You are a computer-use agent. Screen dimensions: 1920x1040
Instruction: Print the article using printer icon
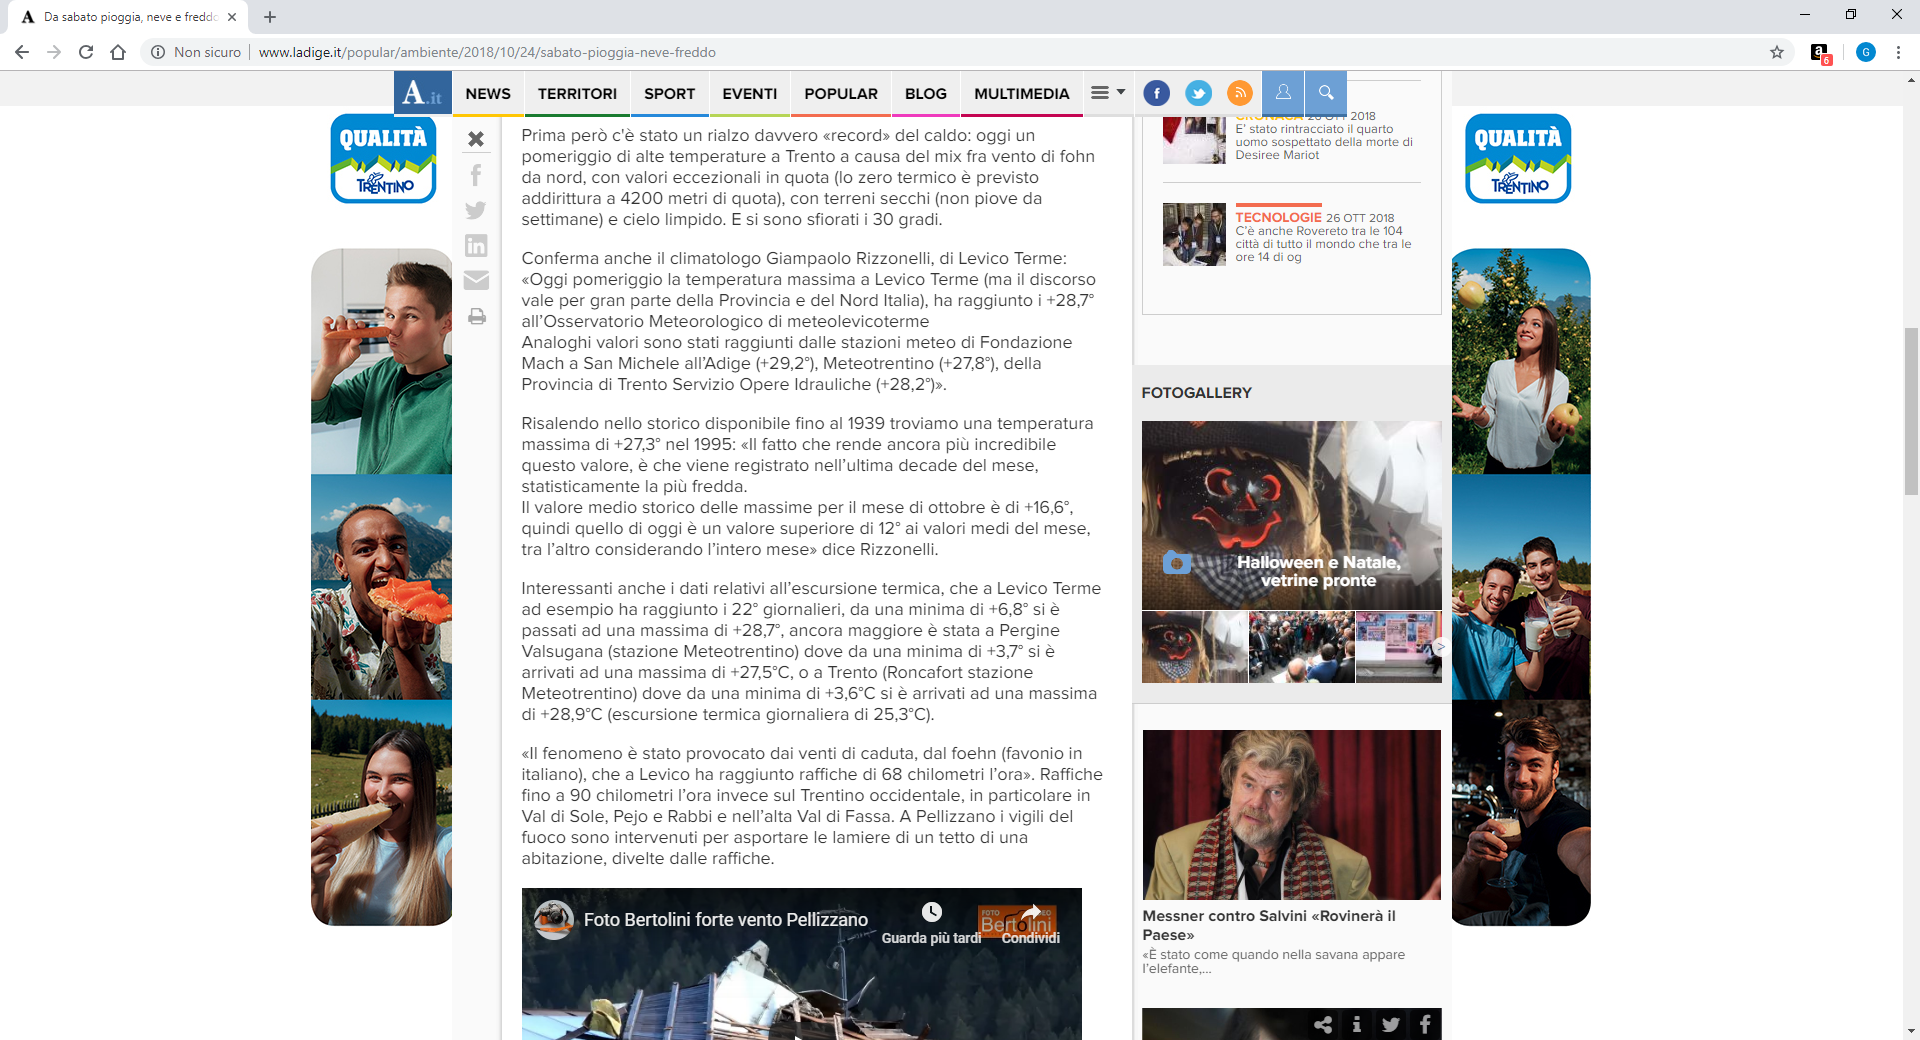(x=476, y=317)
